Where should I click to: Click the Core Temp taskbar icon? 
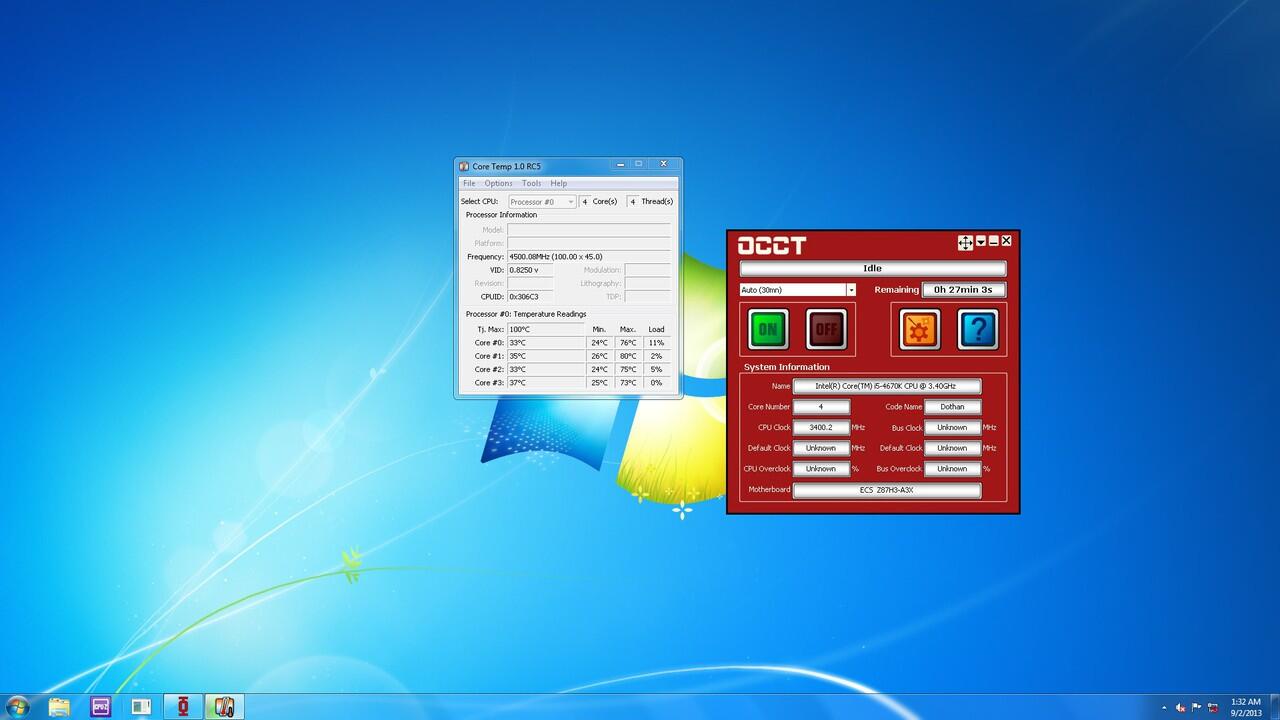(224, 707)
